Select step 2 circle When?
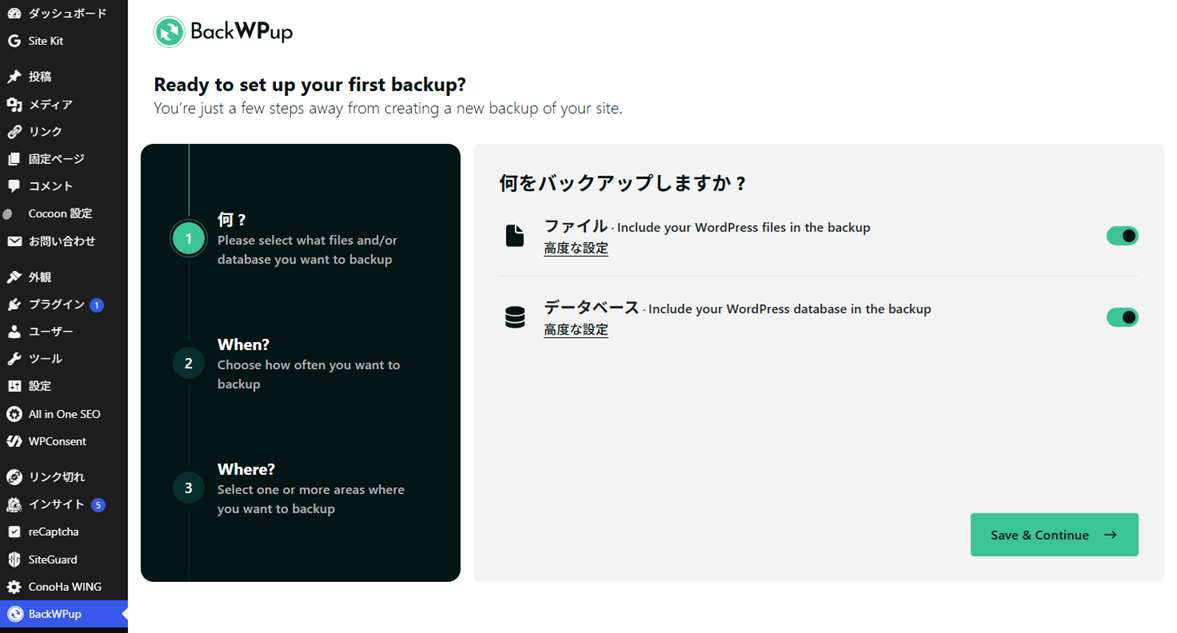 188,363
